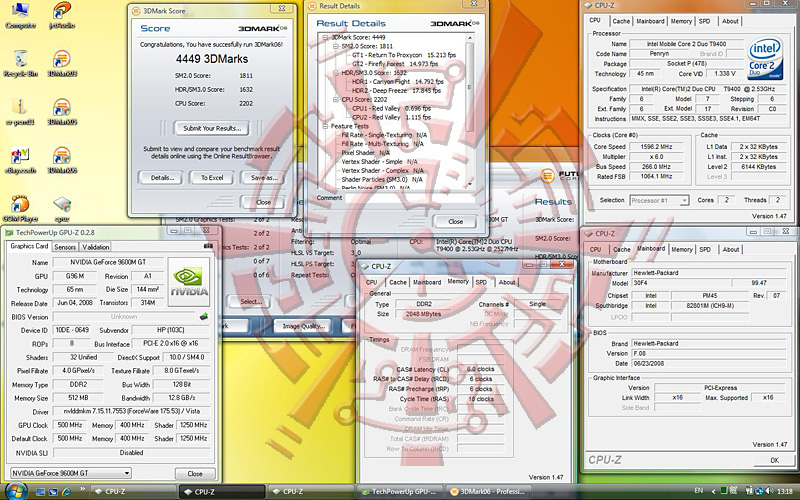Select the HDR1 - Canyon Flight row

tap(397, 82)
